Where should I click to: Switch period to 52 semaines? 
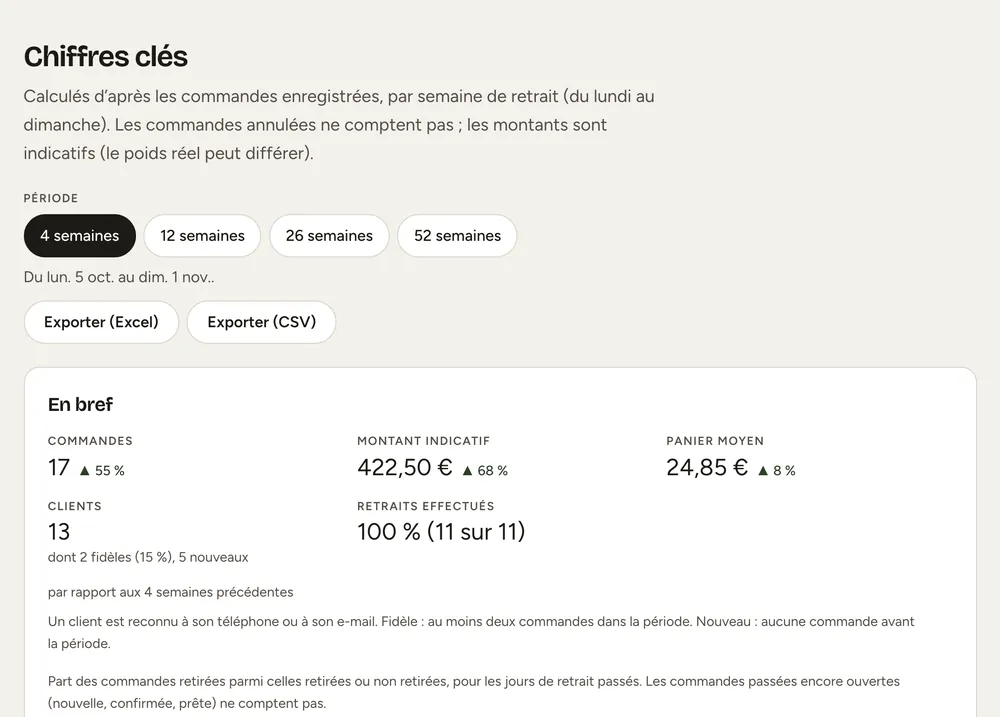coord(457,236)
